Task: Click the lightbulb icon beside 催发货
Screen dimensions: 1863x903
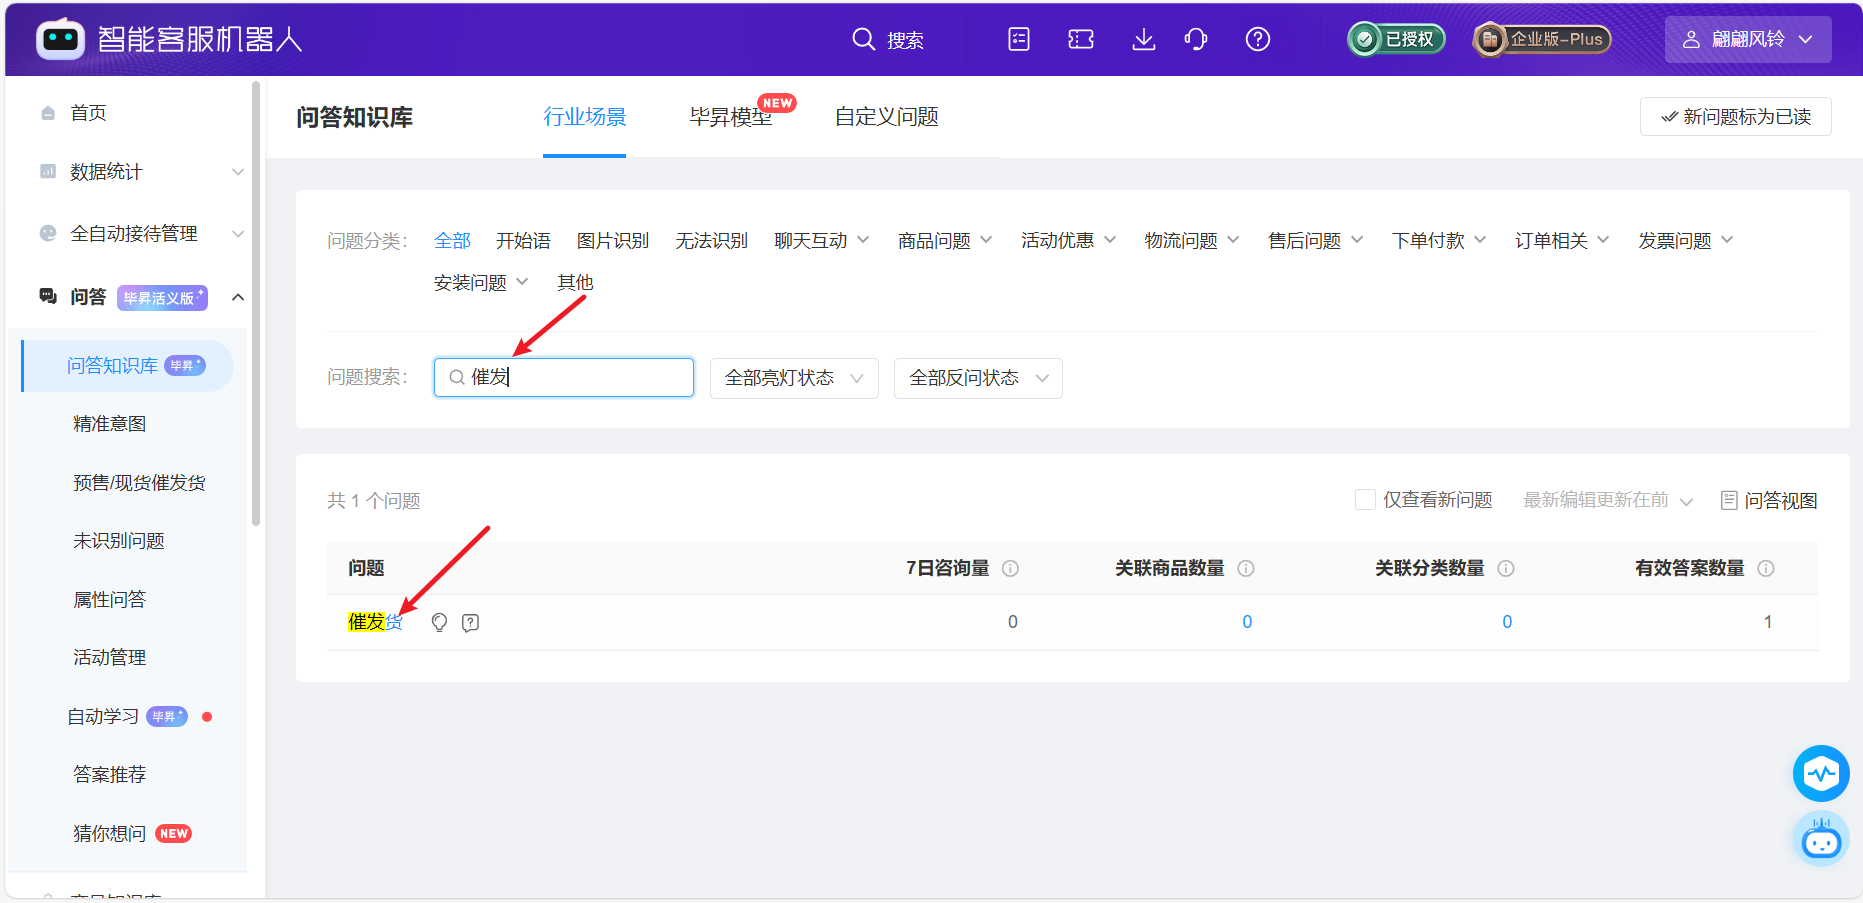Action: [x=439, y=623]
